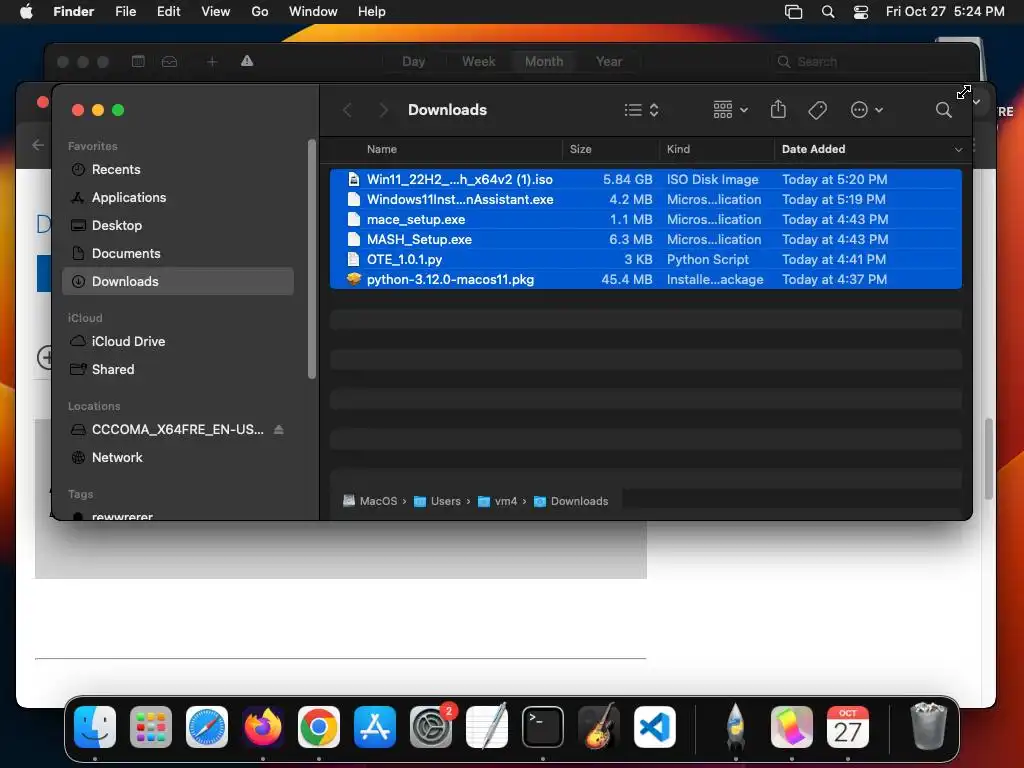Screen dimensions: 1024x768
Task: Click the Finder search magnifier icon
Action: [x=943, y=110]
